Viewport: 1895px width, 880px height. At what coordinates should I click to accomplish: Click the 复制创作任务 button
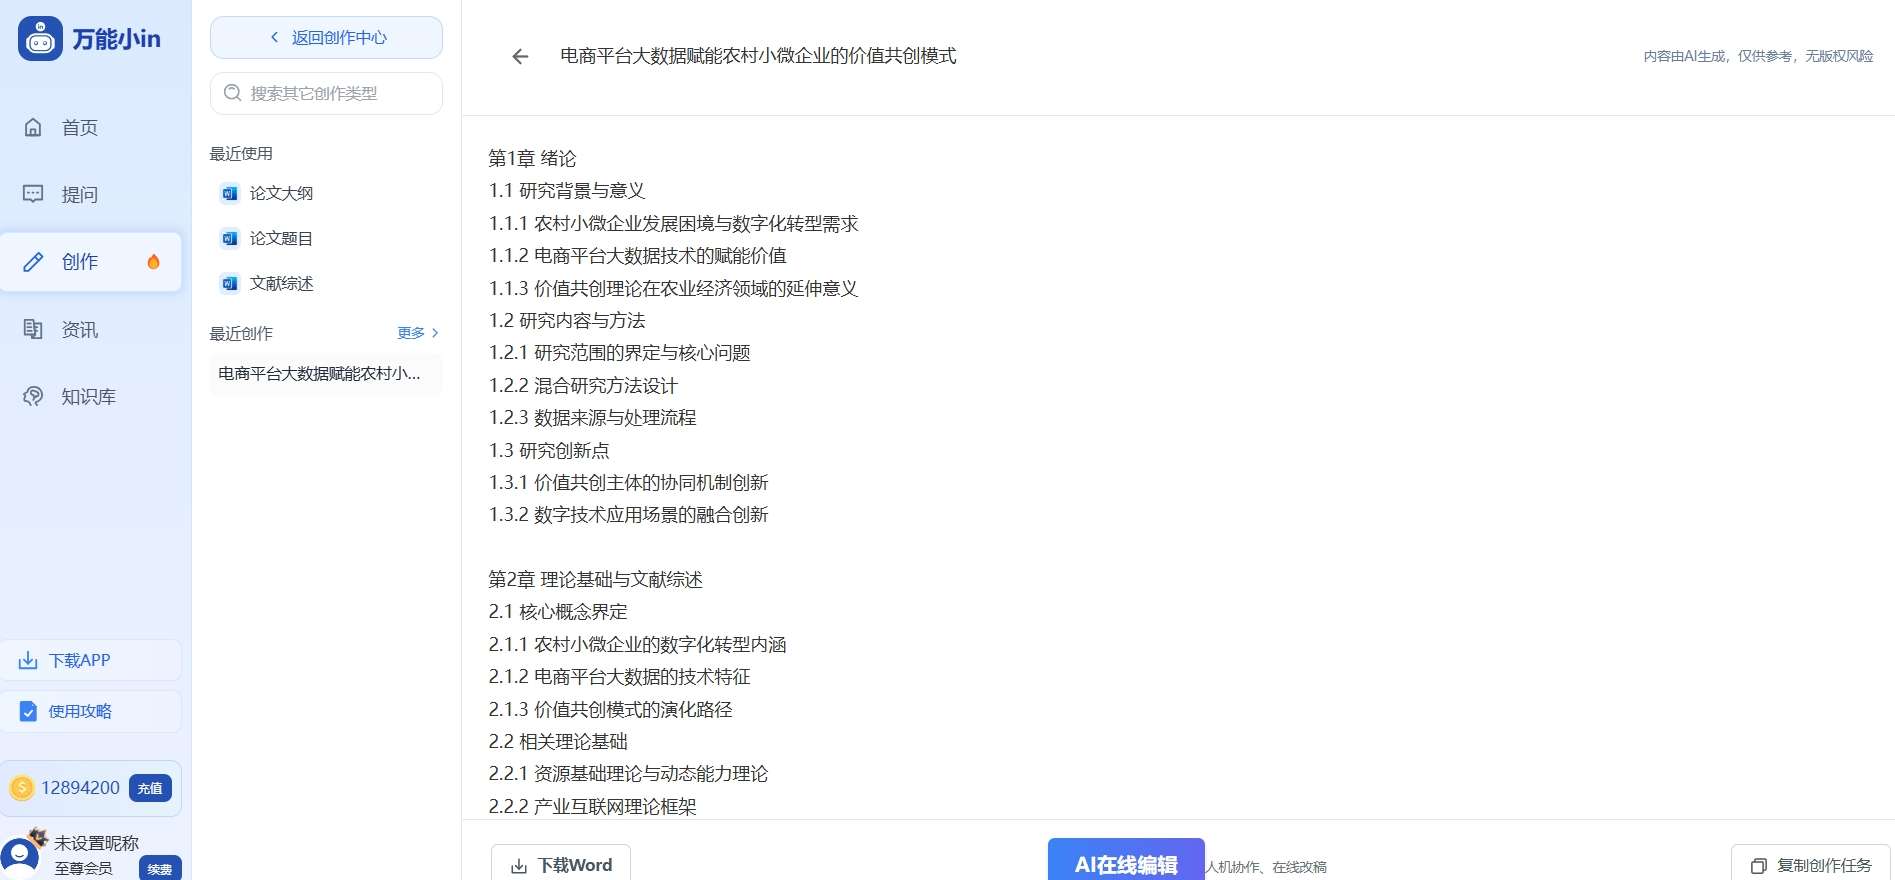1811,864
